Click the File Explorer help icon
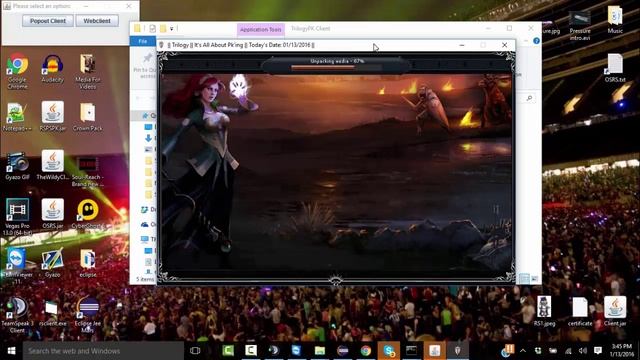 pos(536,41)
